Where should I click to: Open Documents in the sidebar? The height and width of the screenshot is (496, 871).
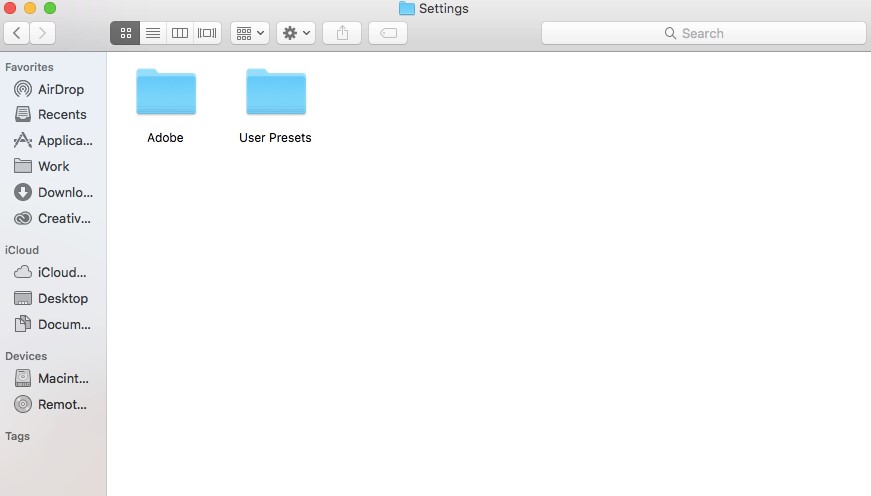53,324
